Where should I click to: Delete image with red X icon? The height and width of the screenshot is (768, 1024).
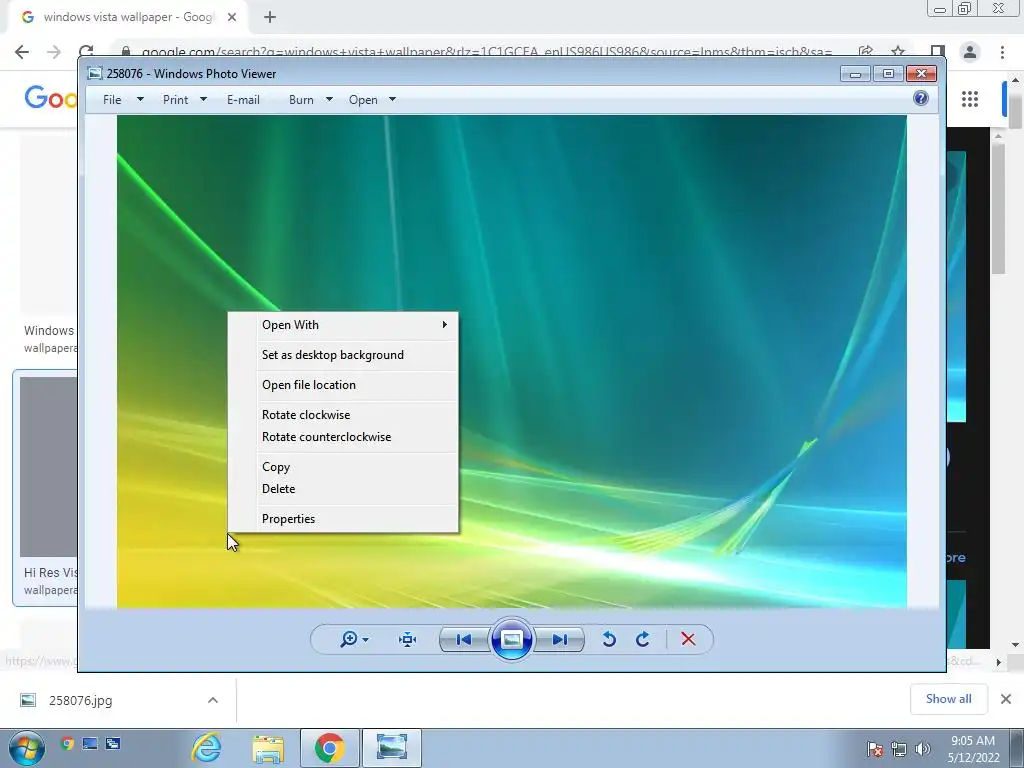pos(688,639)
